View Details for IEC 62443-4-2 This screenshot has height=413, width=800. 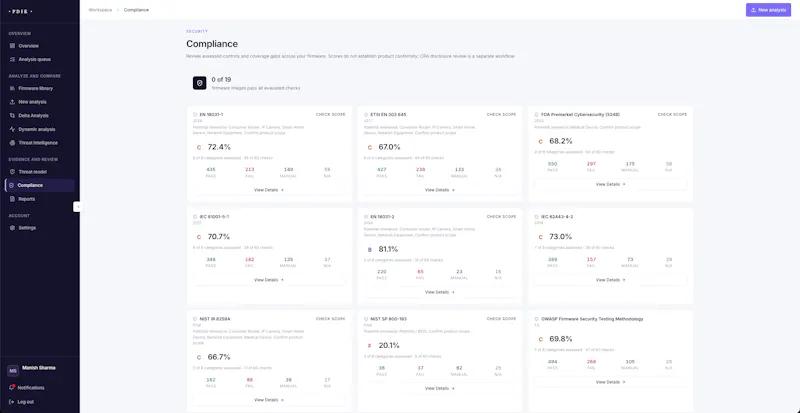[611, 280]
